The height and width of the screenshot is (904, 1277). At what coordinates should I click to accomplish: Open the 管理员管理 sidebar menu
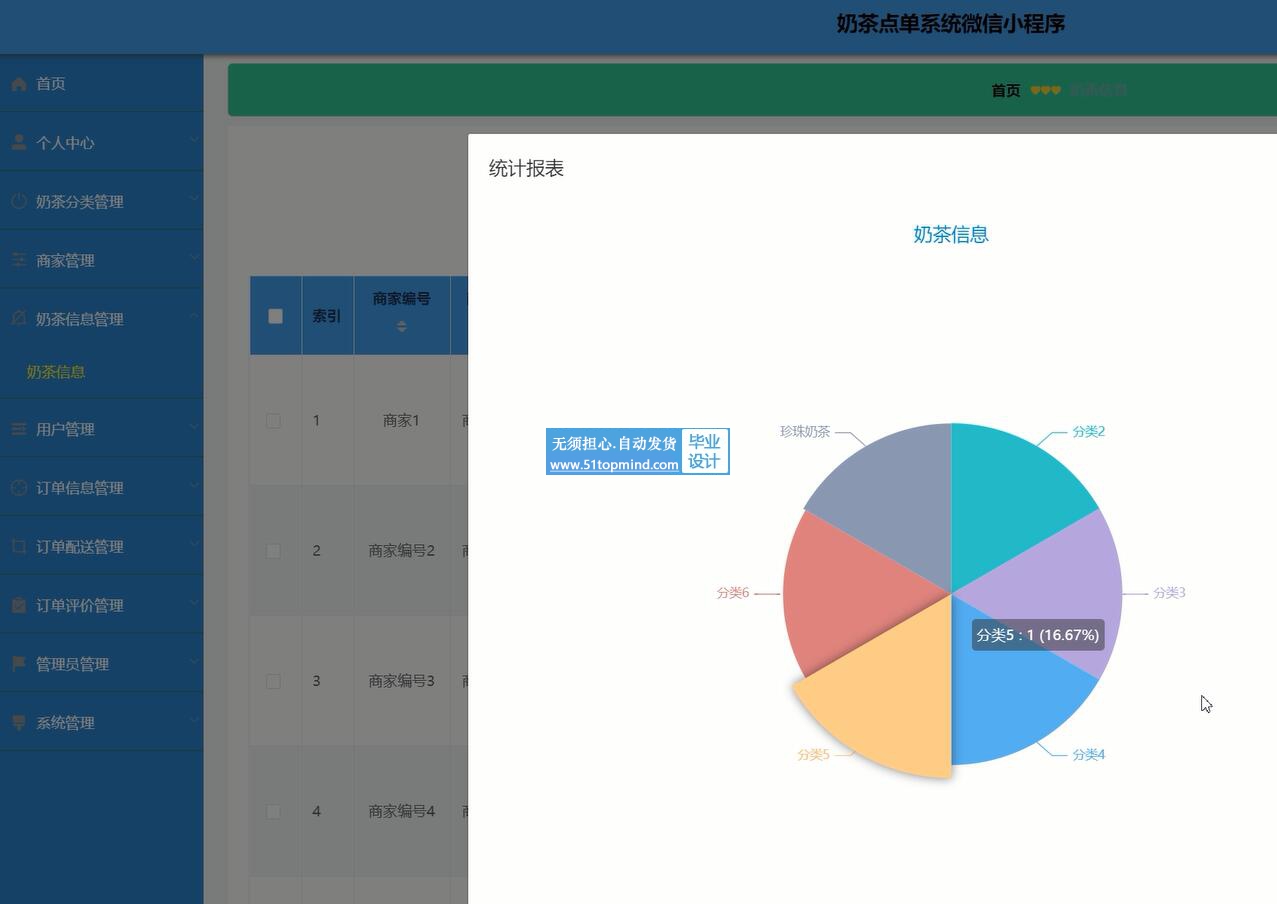tap(101, 663)
